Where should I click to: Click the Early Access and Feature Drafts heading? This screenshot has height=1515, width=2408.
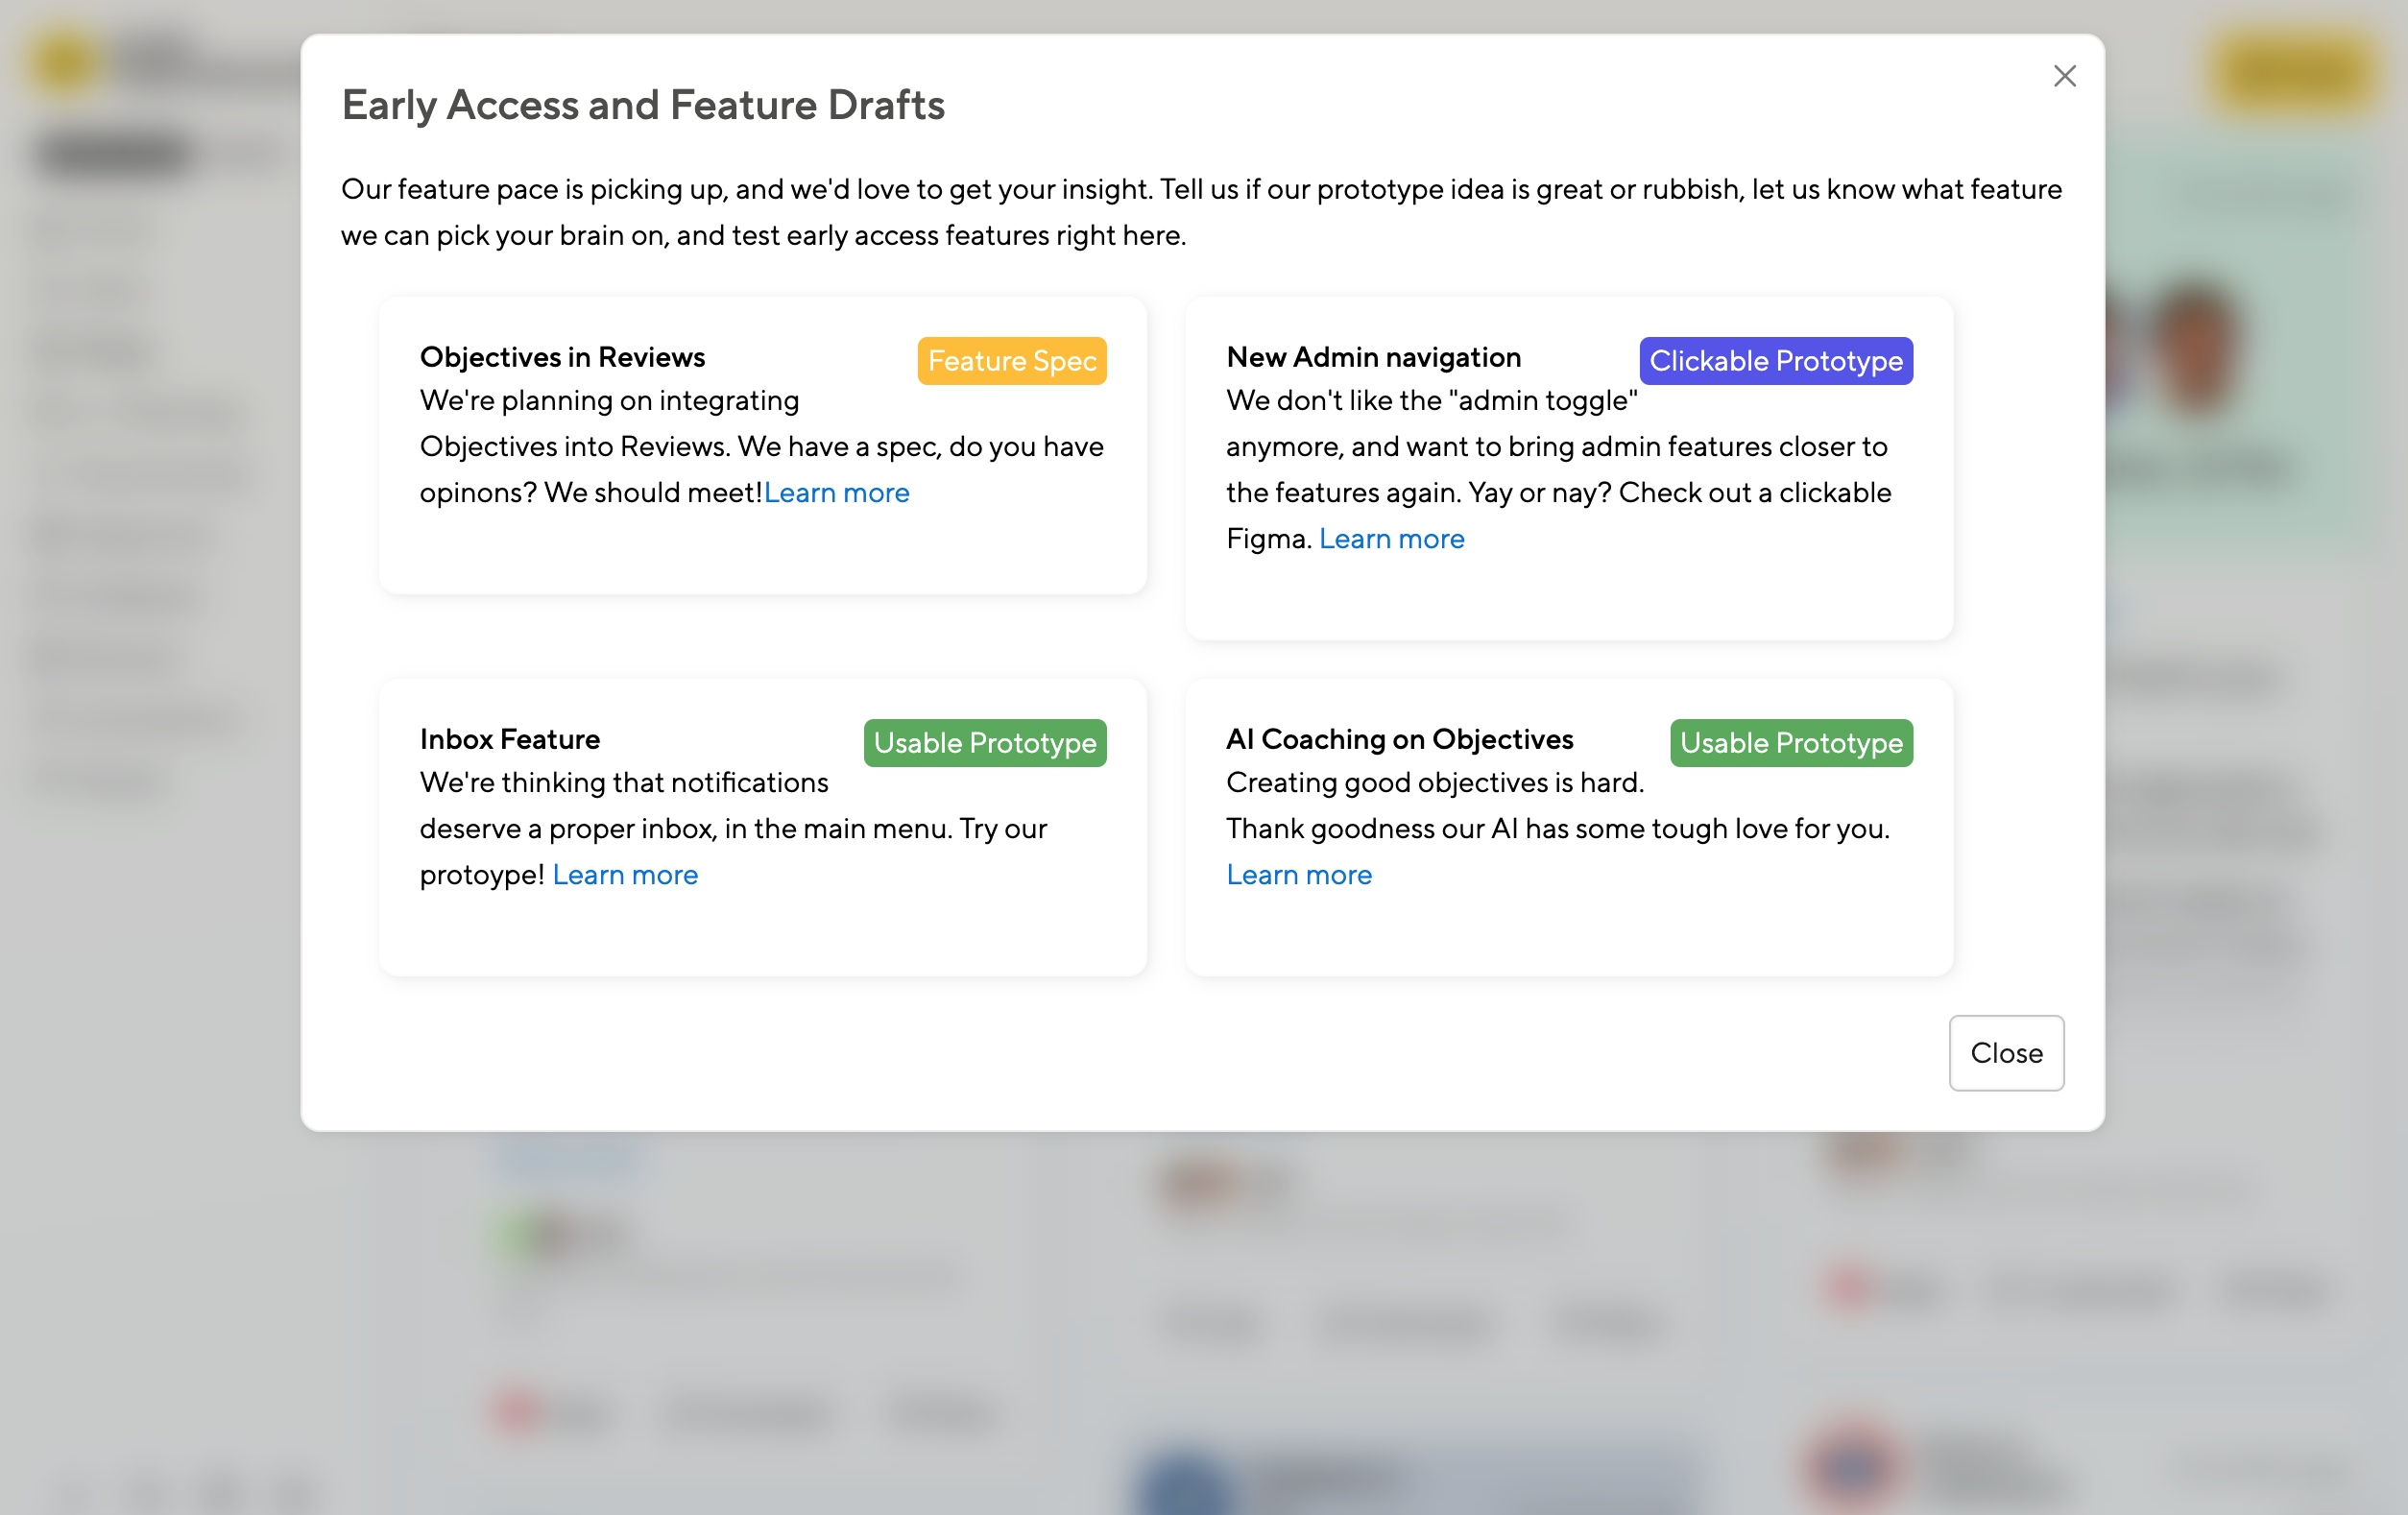point(643,105)
